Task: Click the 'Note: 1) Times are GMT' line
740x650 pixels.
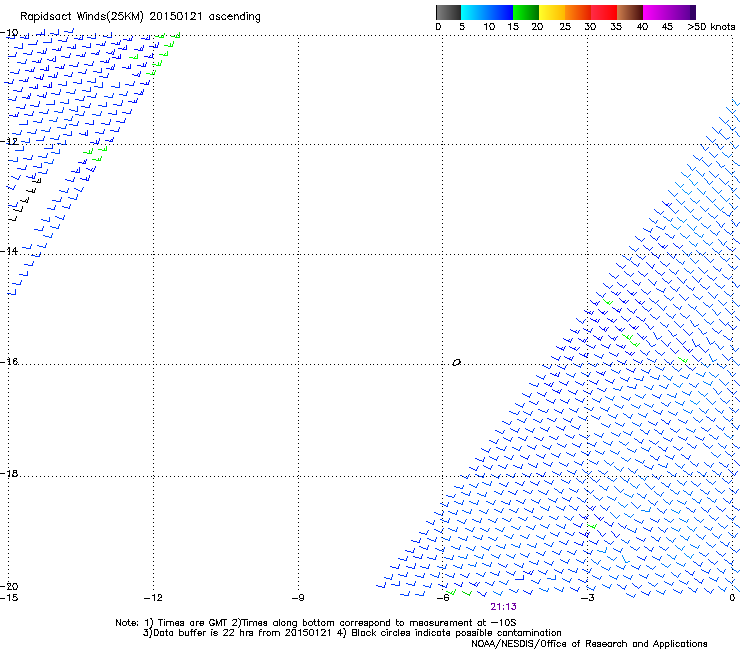Action: click(x=316, y=623)
